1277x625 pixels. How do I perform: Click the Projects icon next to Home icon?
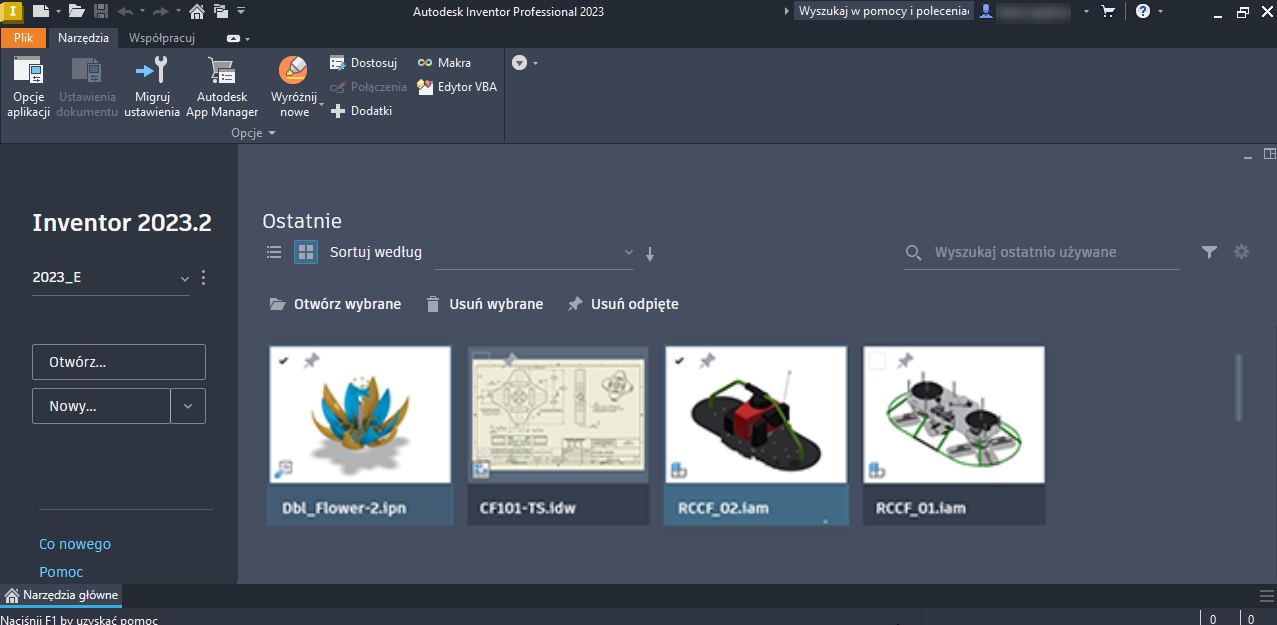[x=220, y=12]
